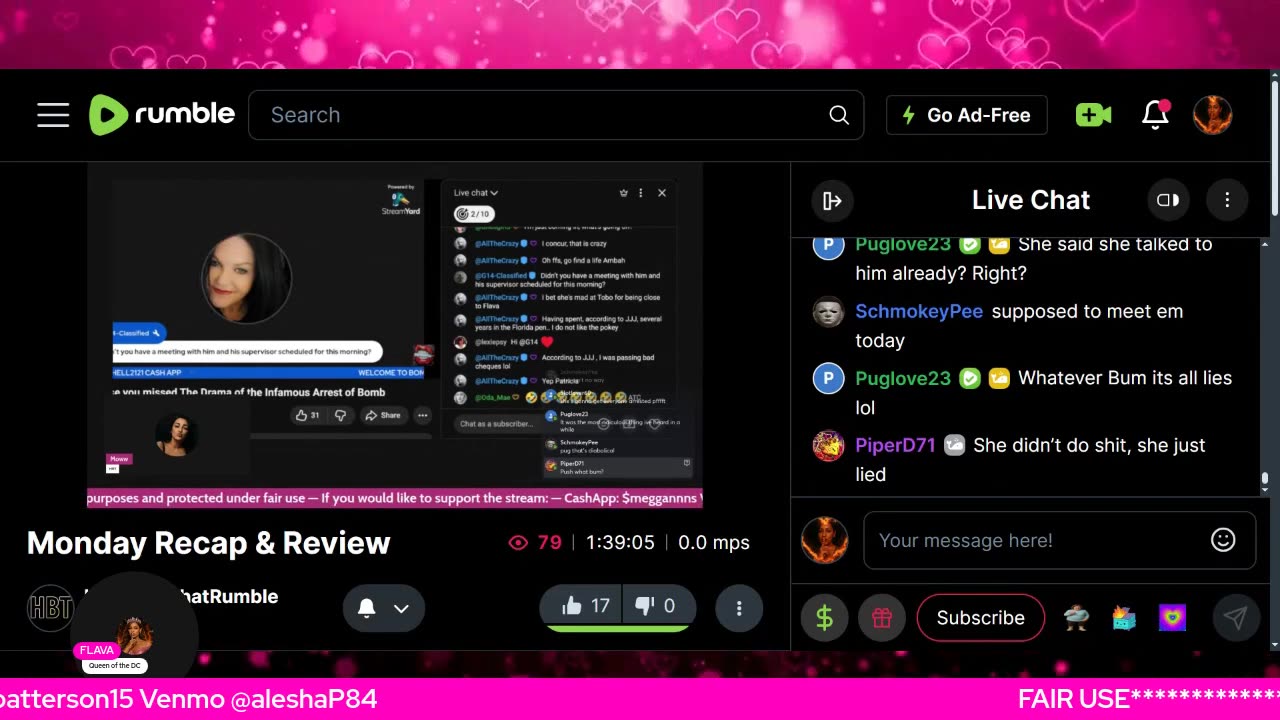The width and height of the screenshot is (1280, 720).
Task: Open the gift subscriptions icon
Action: 881,618
